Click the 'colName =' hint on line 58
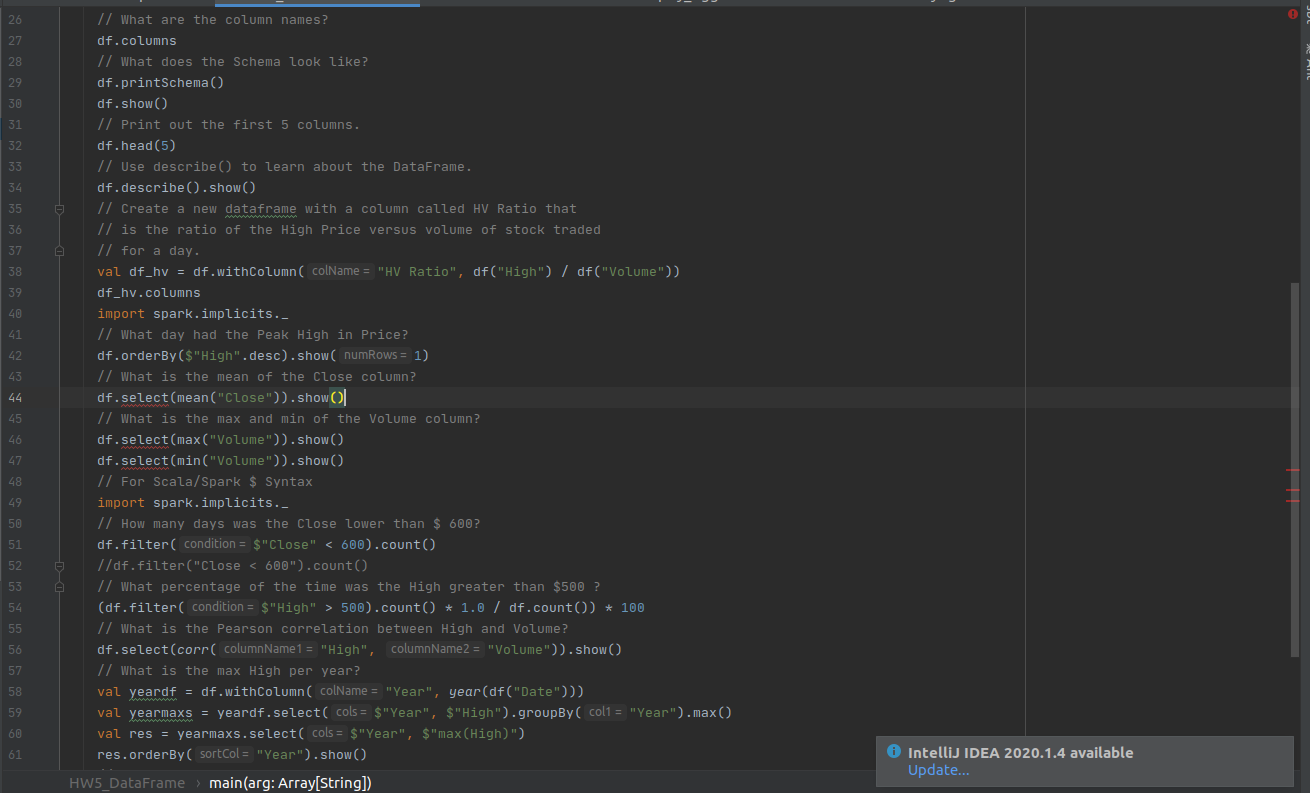This screenshot has height=793, width=1310. click(x=349, y=692)
